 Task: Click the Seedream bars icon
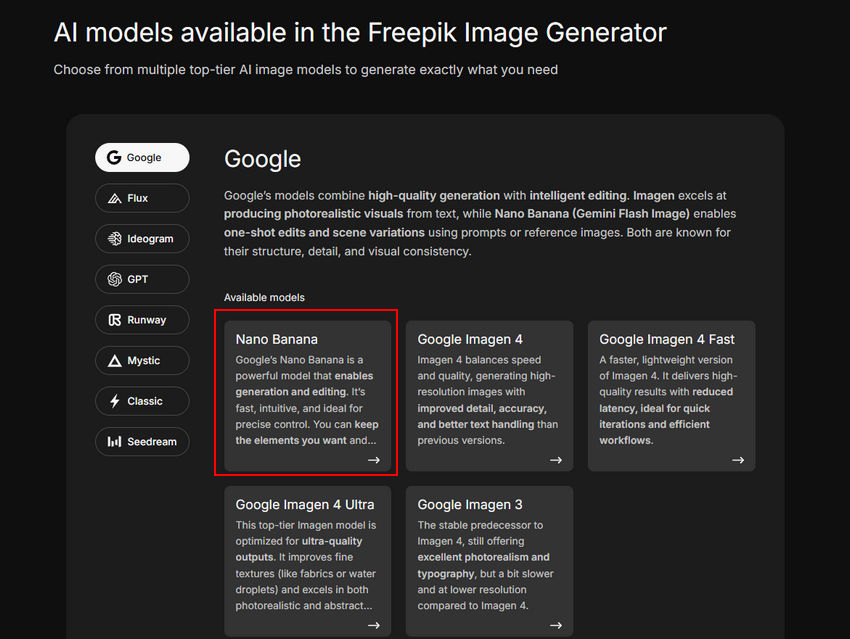[114, 442]
